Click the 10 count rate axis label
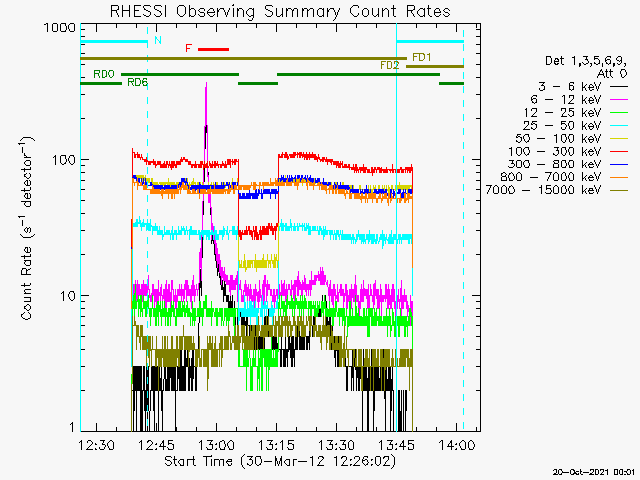This screenshot has width=640, height=480. point(68,296)
